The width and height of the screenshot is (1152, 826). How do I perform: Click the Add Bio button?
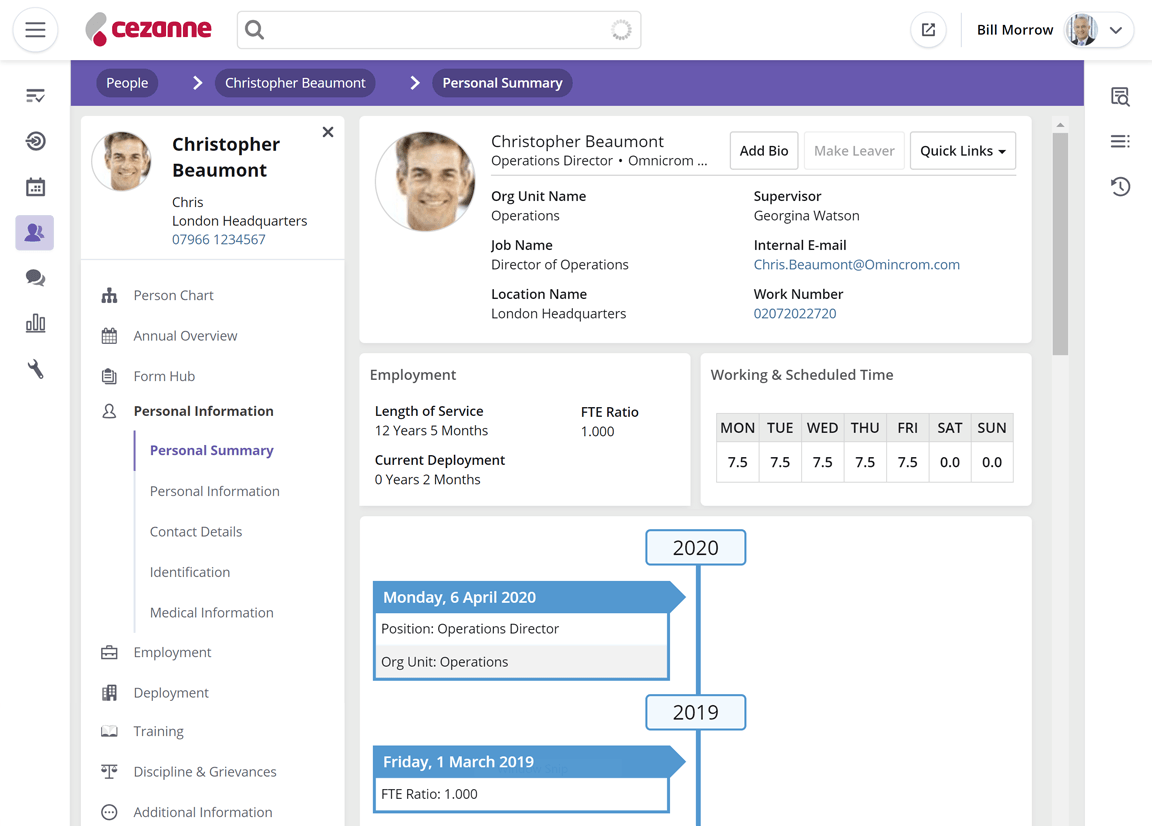763,151
